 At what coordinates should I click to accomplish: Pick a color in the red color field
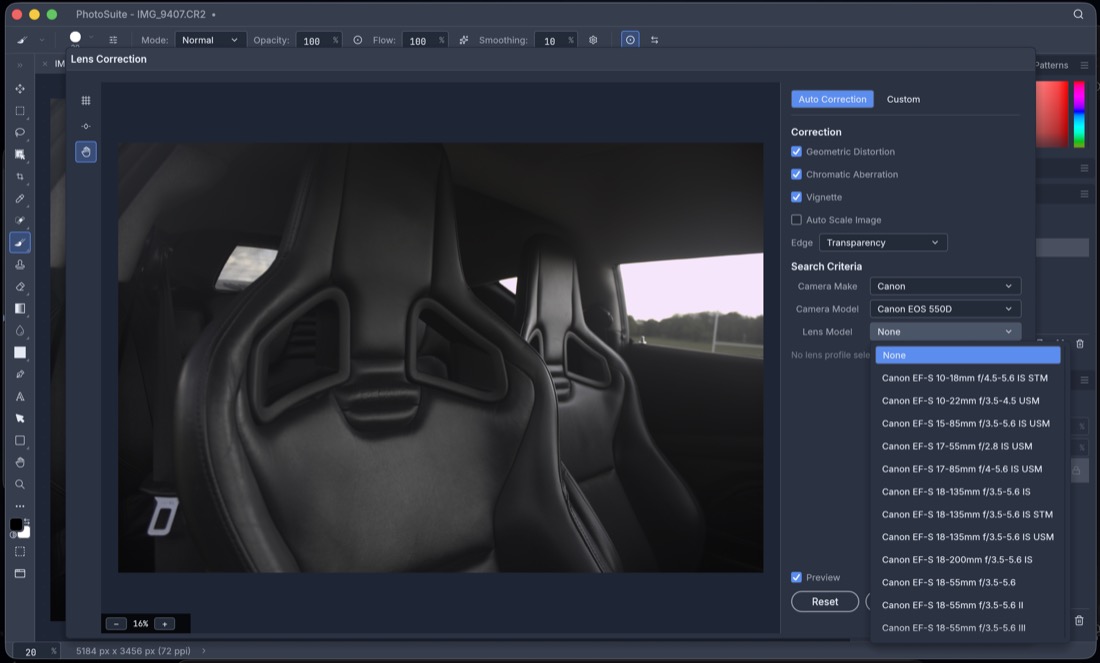point(1052,114)
